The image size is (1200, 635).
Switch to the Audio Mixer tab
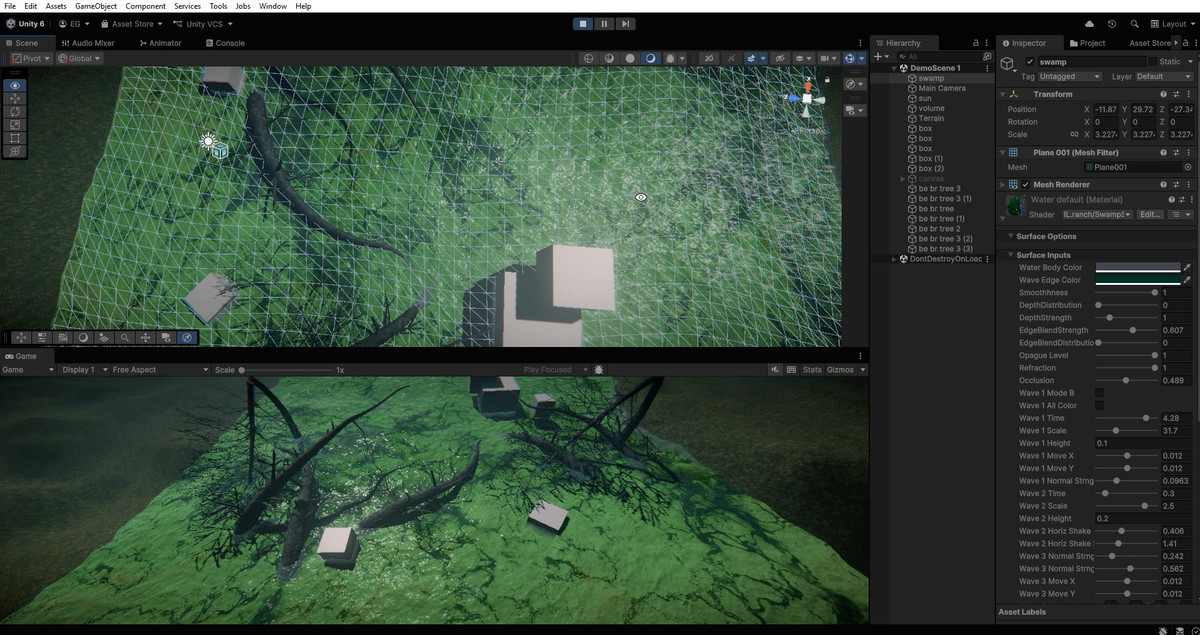[88, 43]
